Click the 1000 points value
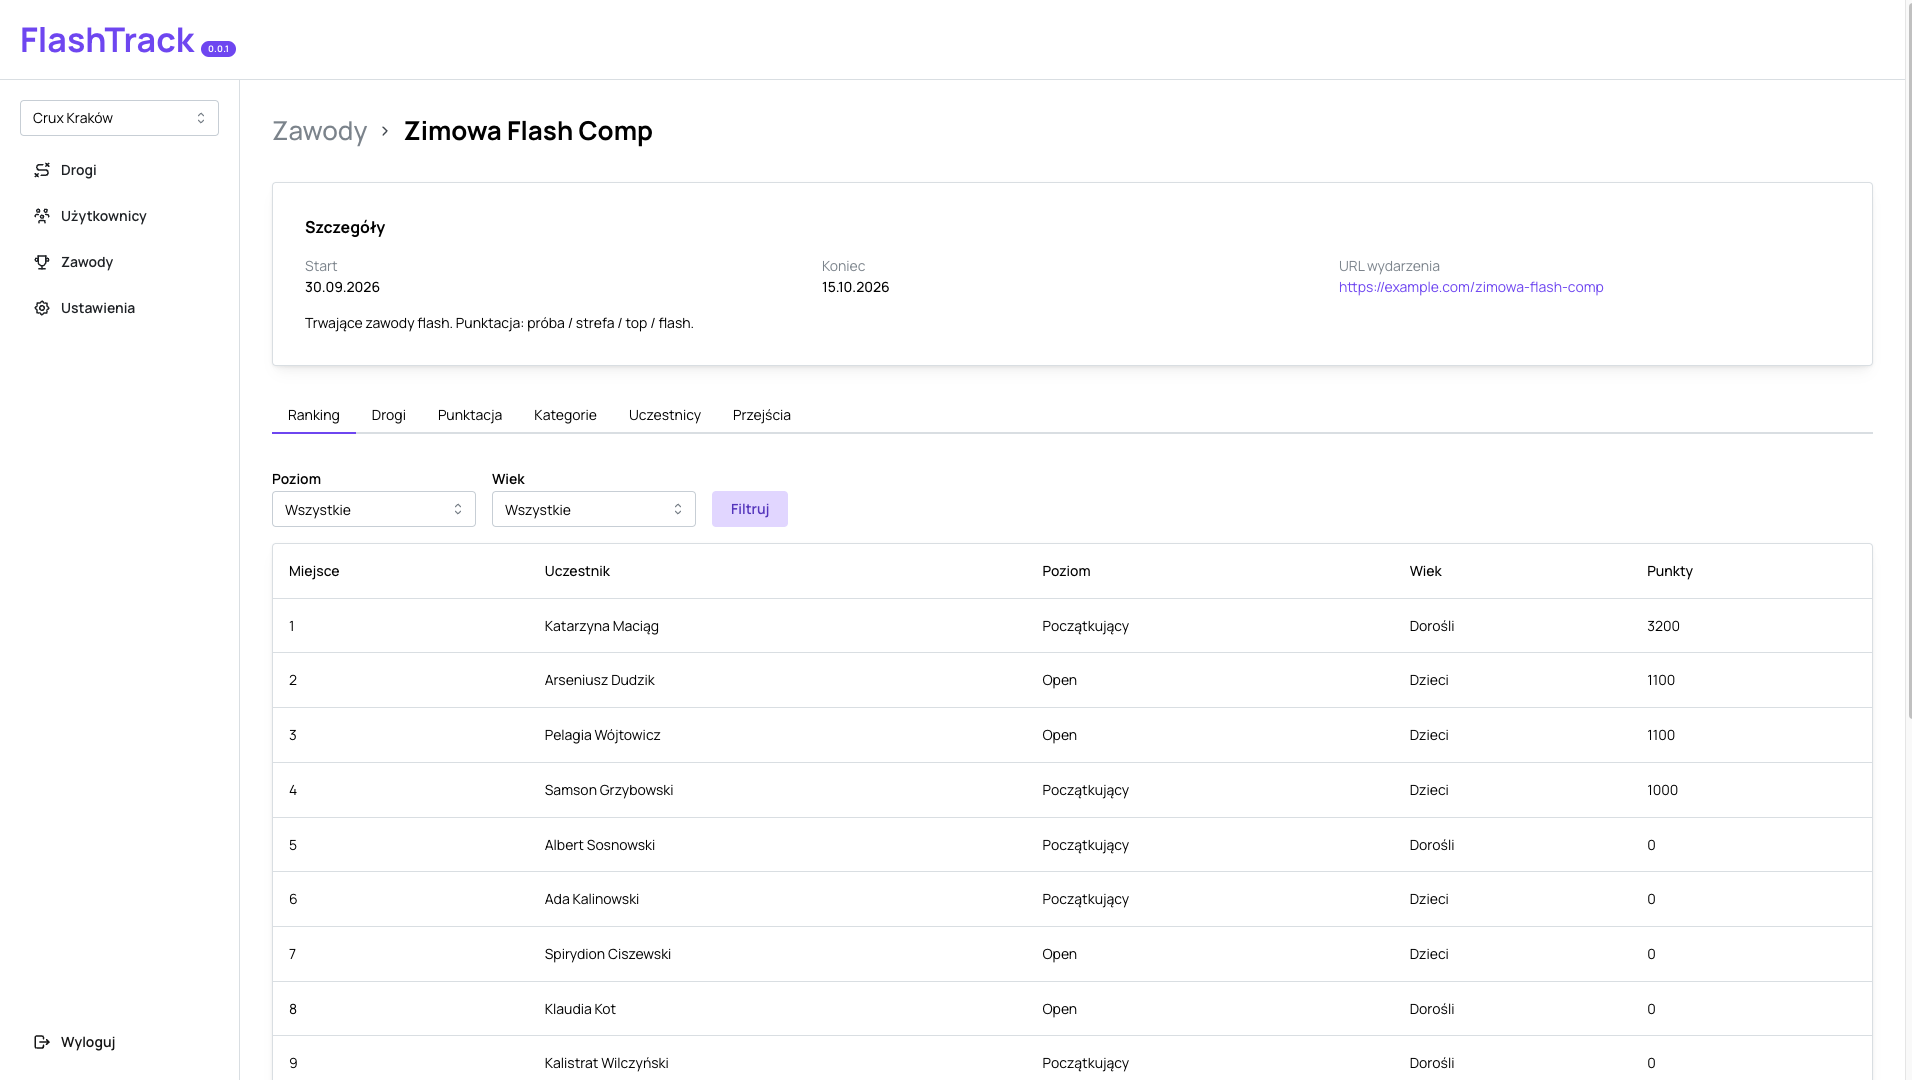 click(1662, 790)
